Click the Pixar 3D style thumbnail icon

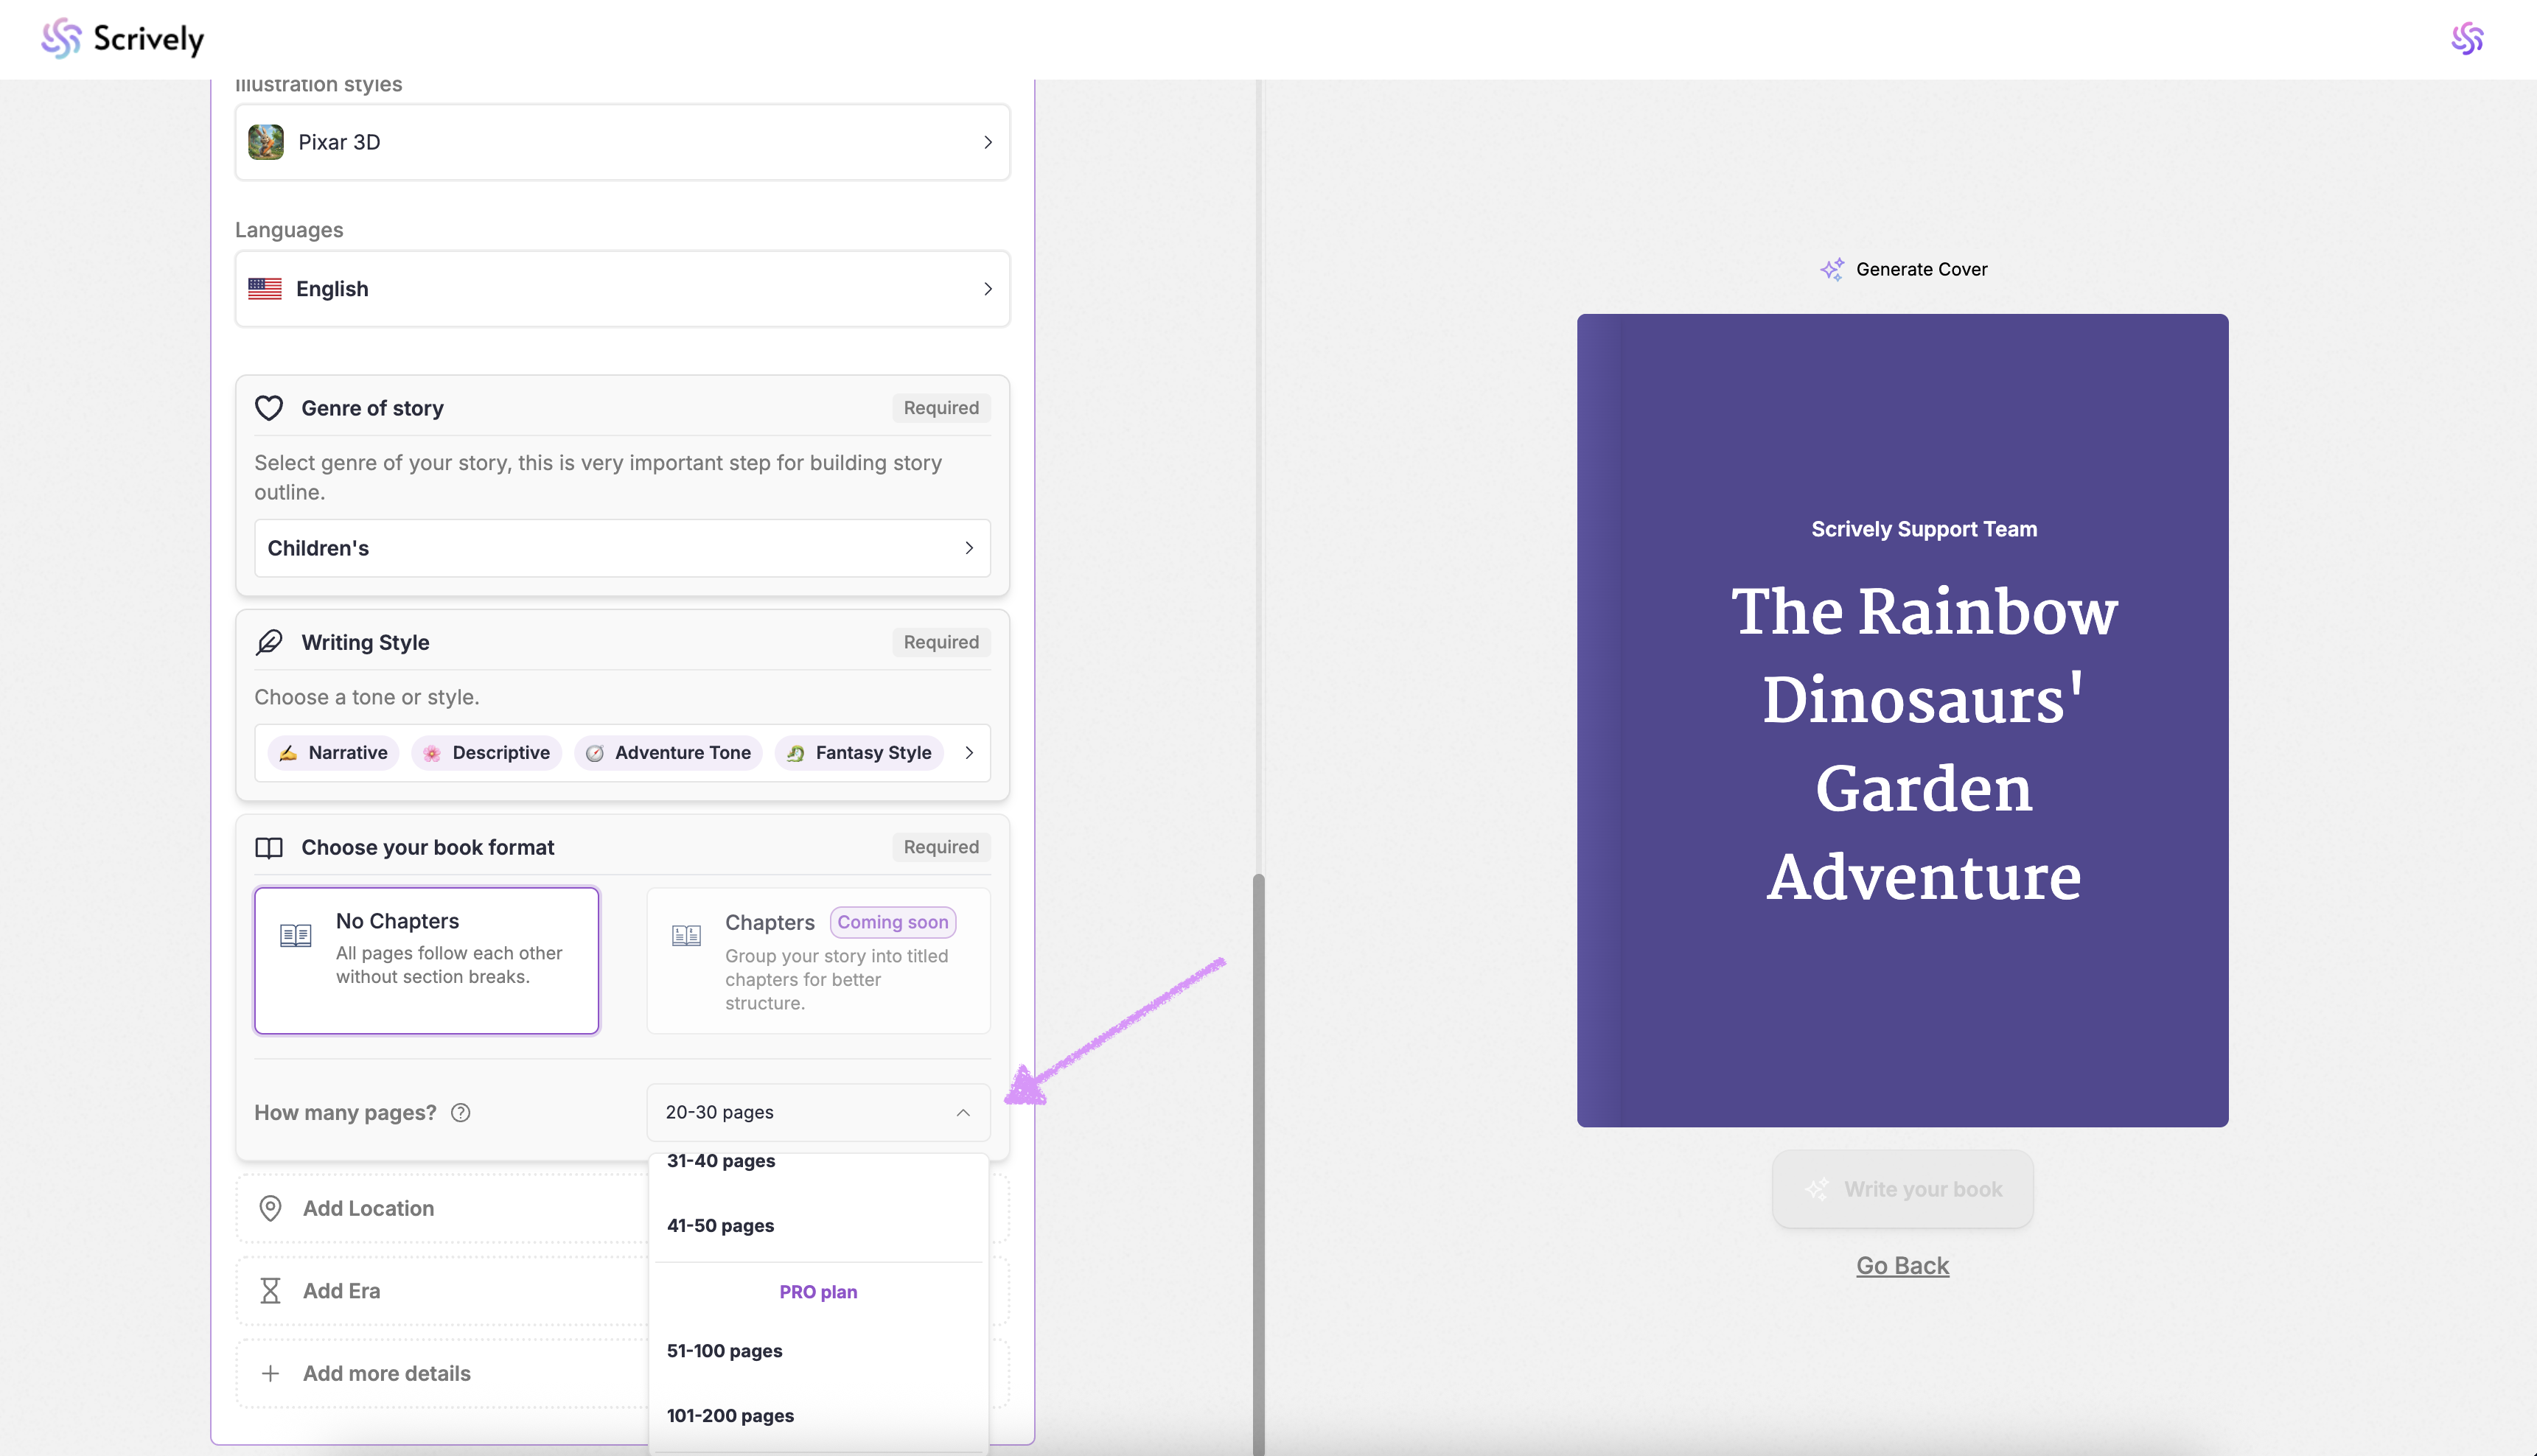click(266, 142)
